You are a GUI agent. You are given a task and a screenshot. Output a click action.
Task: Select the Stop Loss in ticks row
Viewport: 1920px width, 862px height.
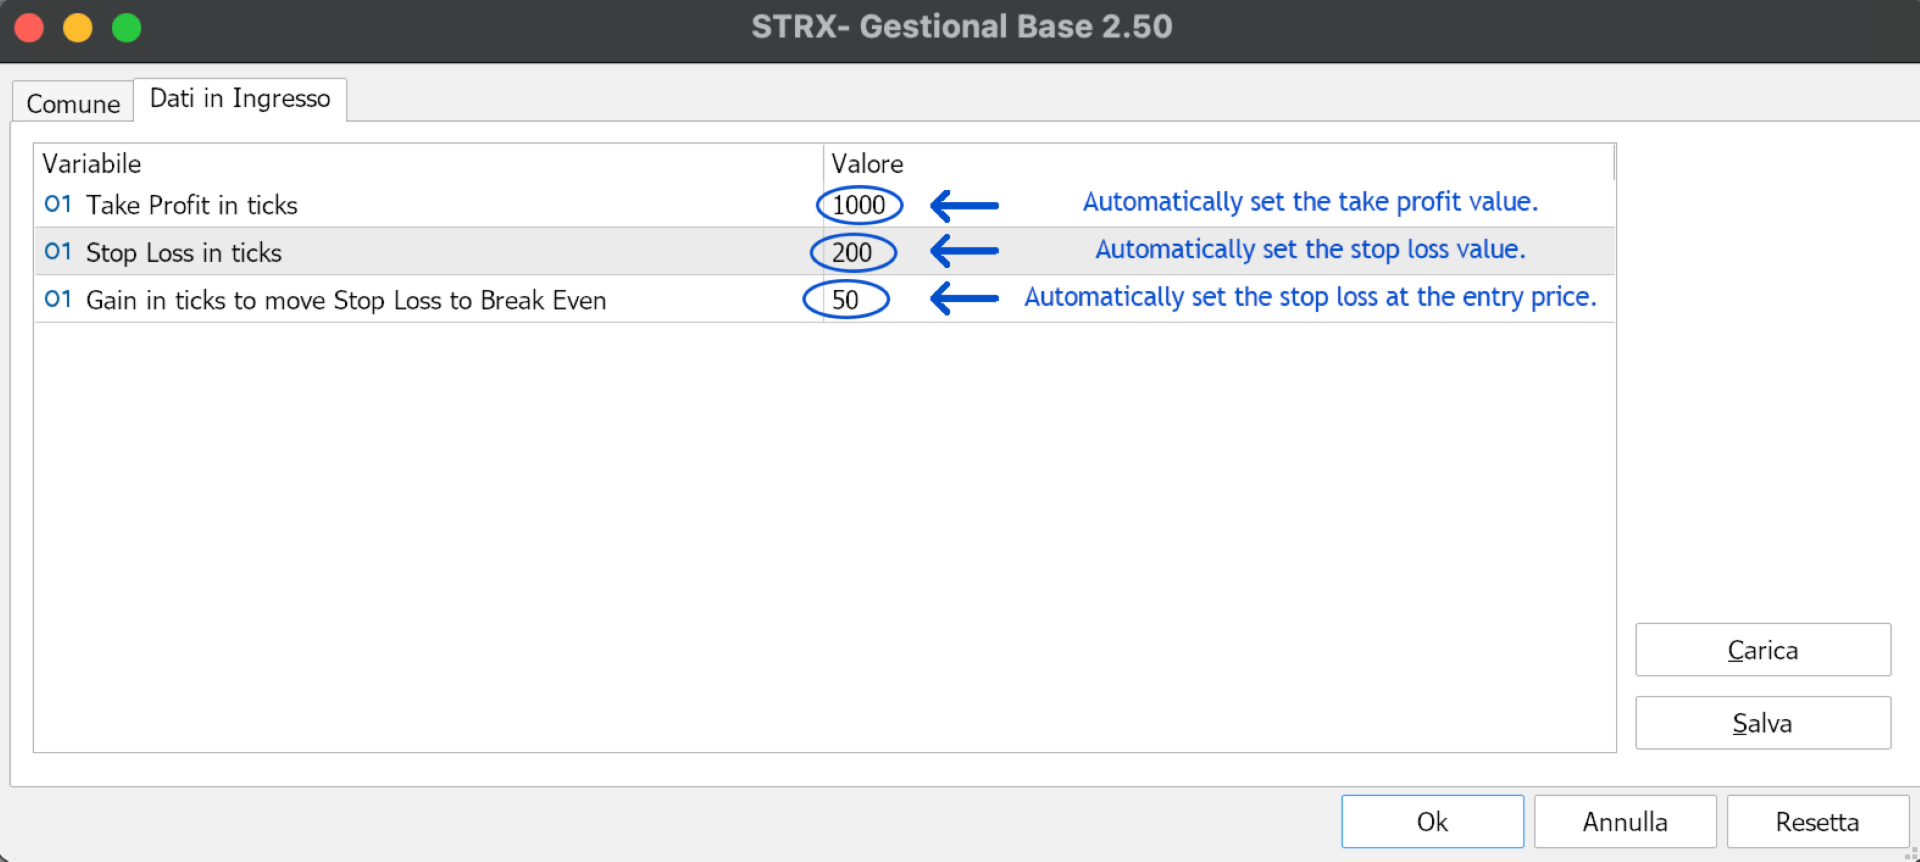400,252
